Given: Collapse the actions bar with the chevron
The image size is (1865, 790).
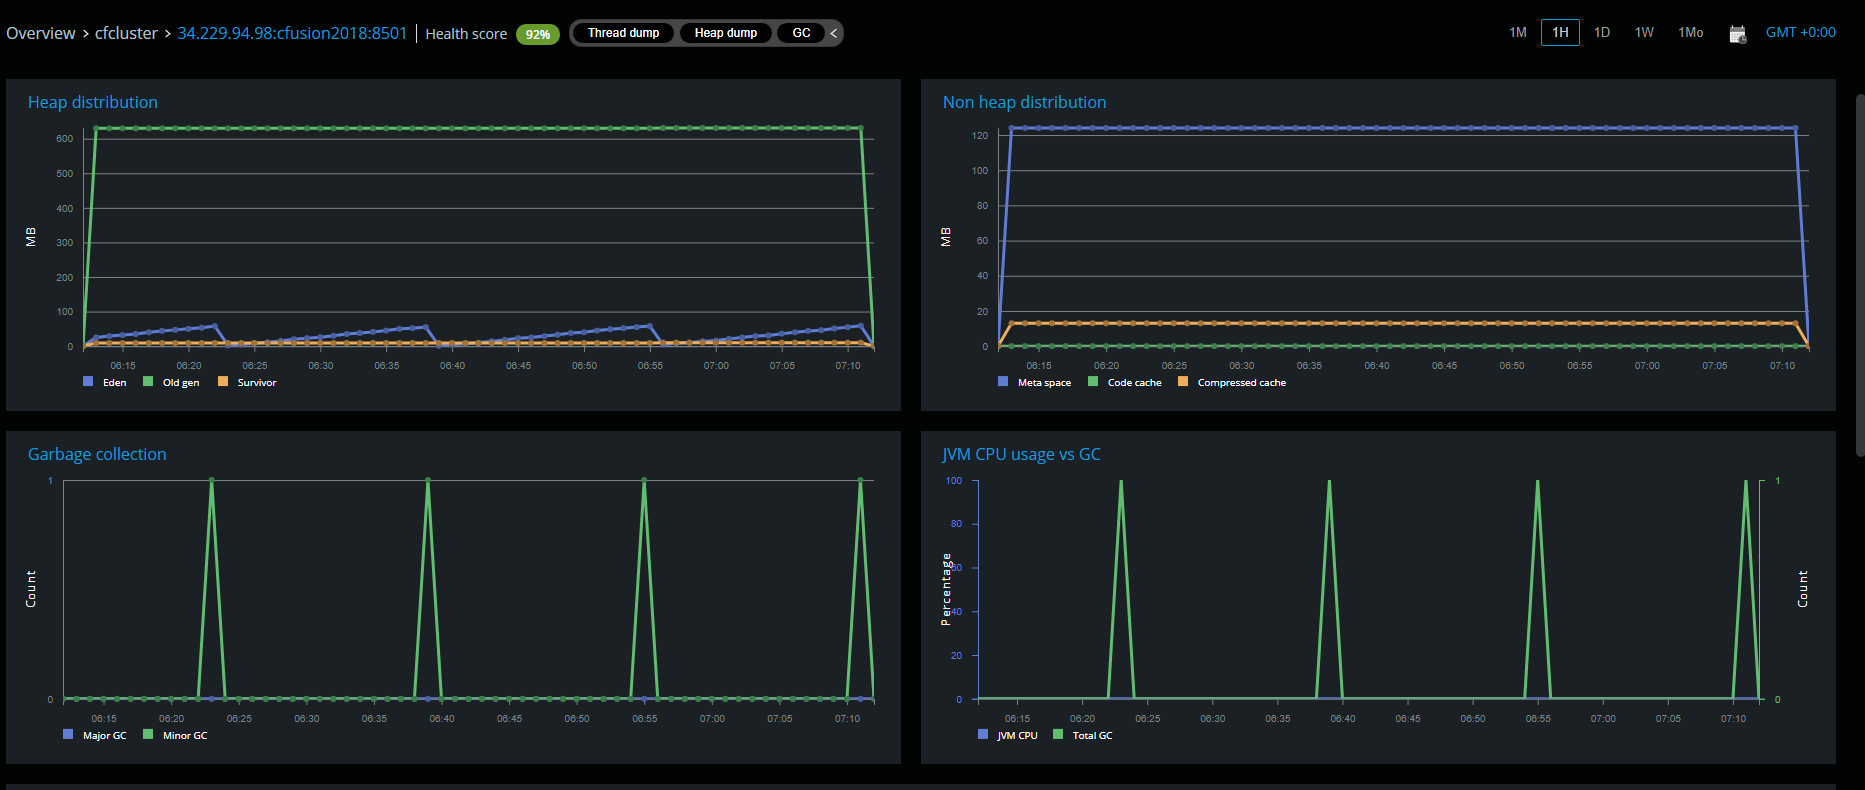Looking at the screenshot, I should point(833,33).
